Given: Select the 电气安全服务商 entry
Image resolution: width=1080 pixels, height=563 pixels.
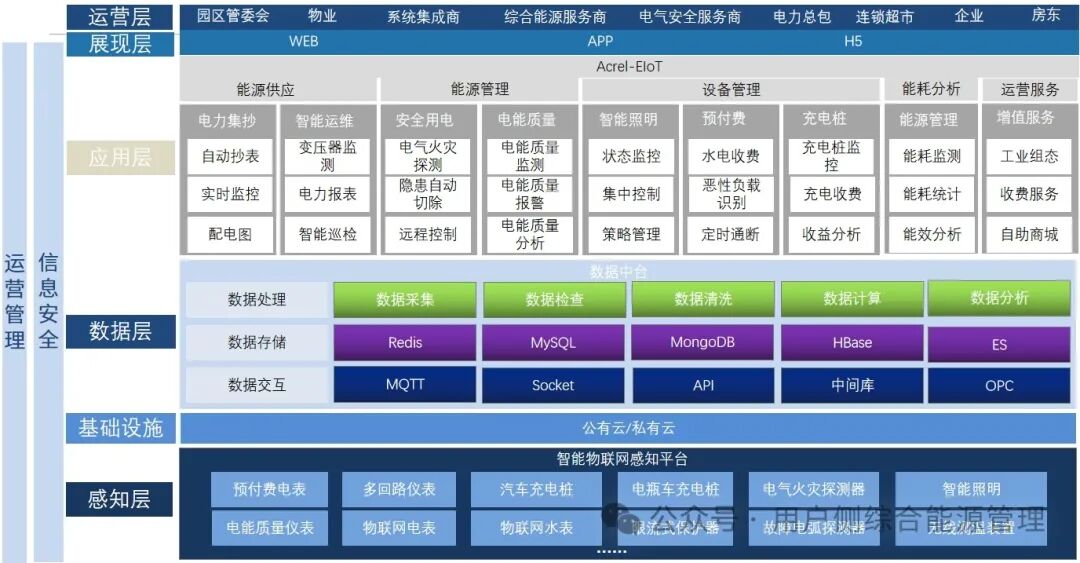Looking at the screenshot, I should pyautogui.click(x=689, y=17).
